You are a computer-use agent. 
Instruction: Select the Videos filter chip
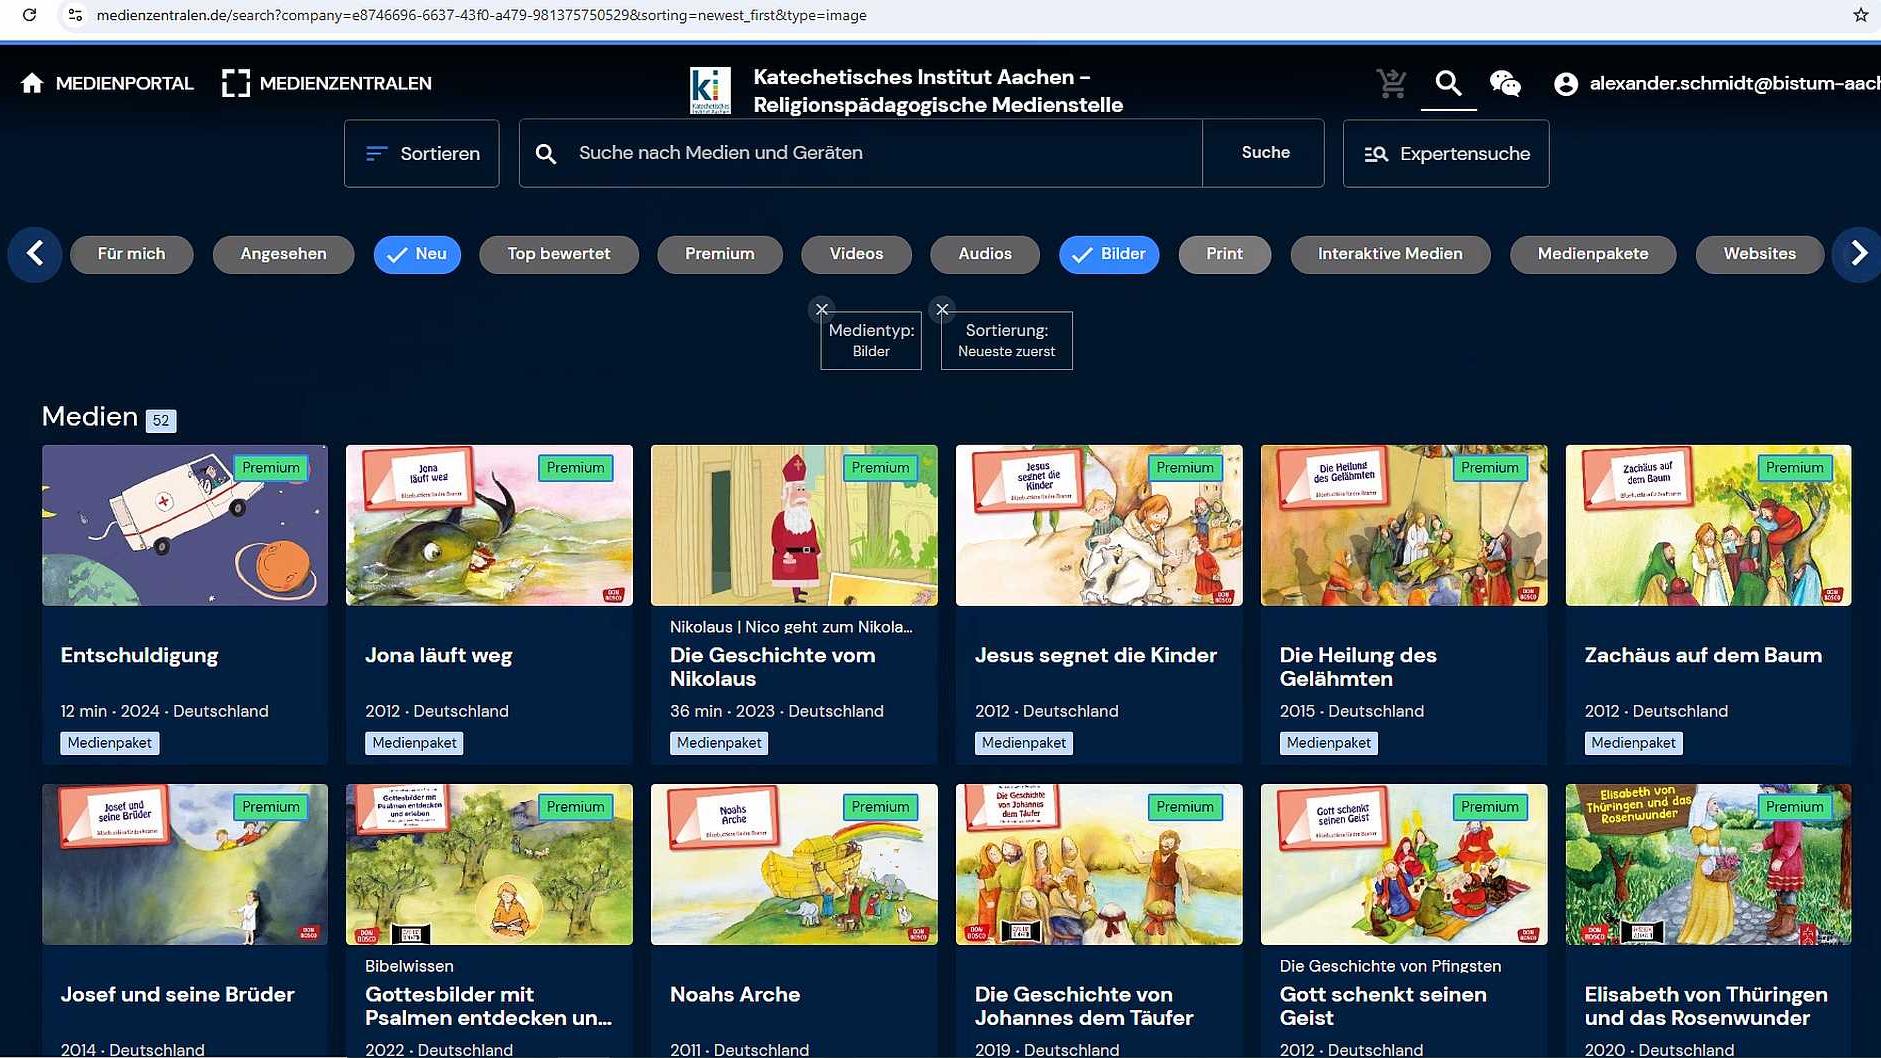(x=856, y=254)
